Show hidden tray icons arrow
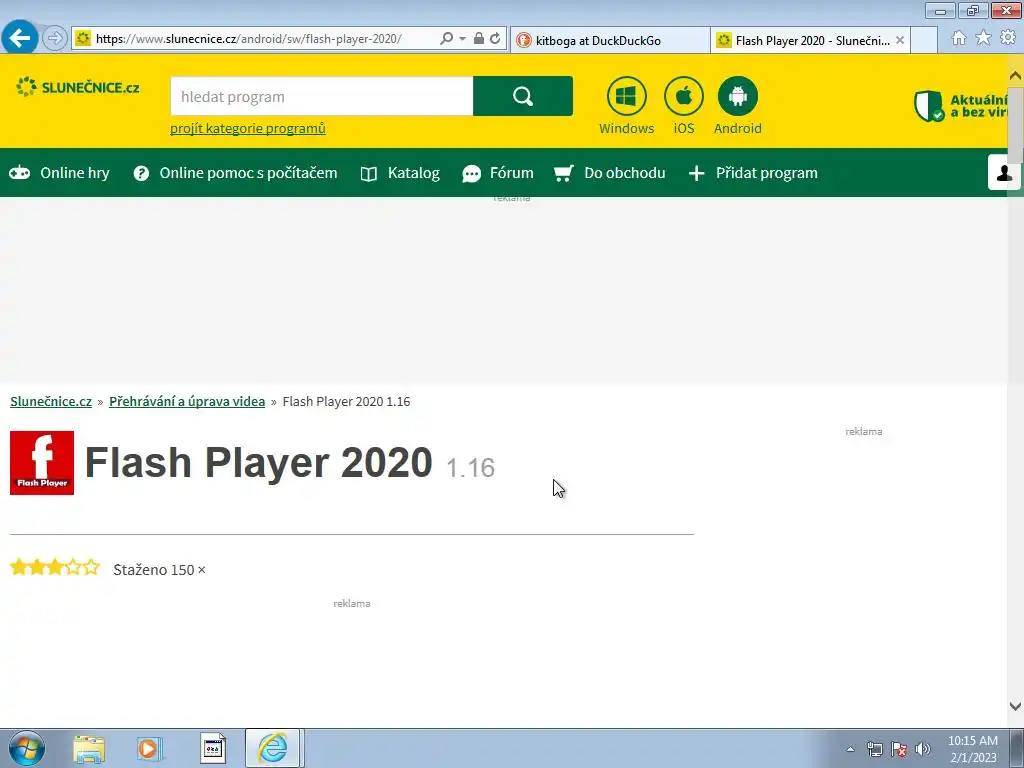 (x=850, y=749)
